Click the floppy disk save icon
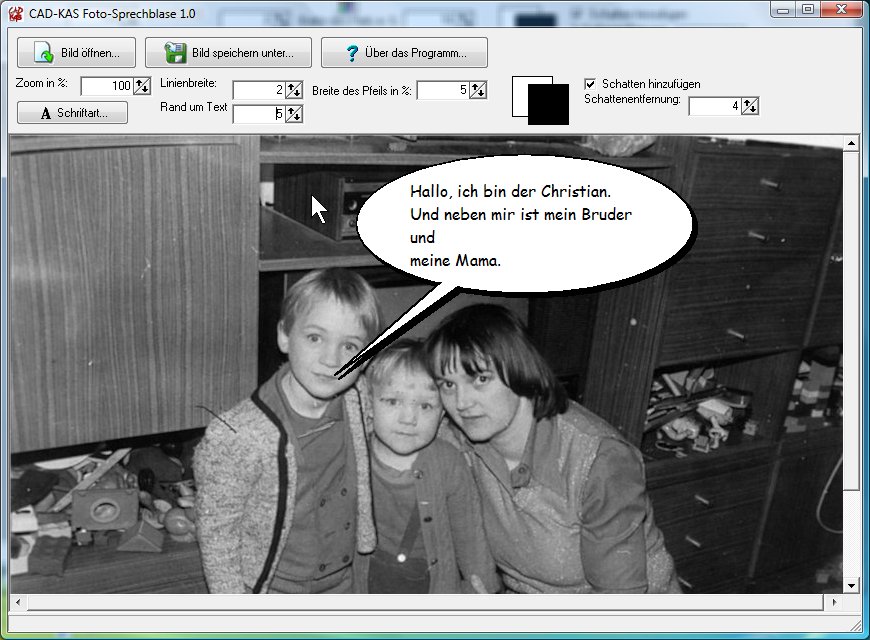This screenshot has width=870, height=640. point(176,53)
